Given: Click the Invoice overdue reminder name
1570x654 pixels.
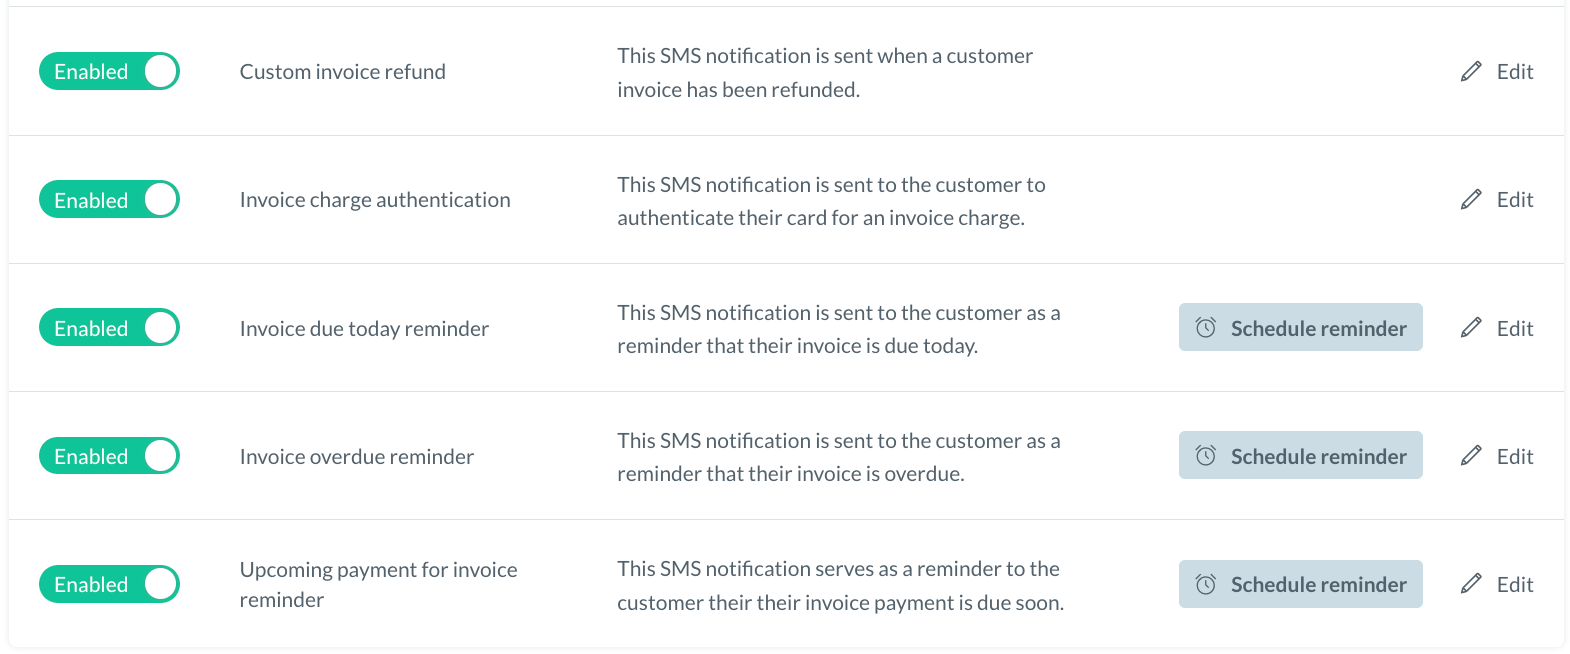Looking at the screenshot, I should click(356, 457).
